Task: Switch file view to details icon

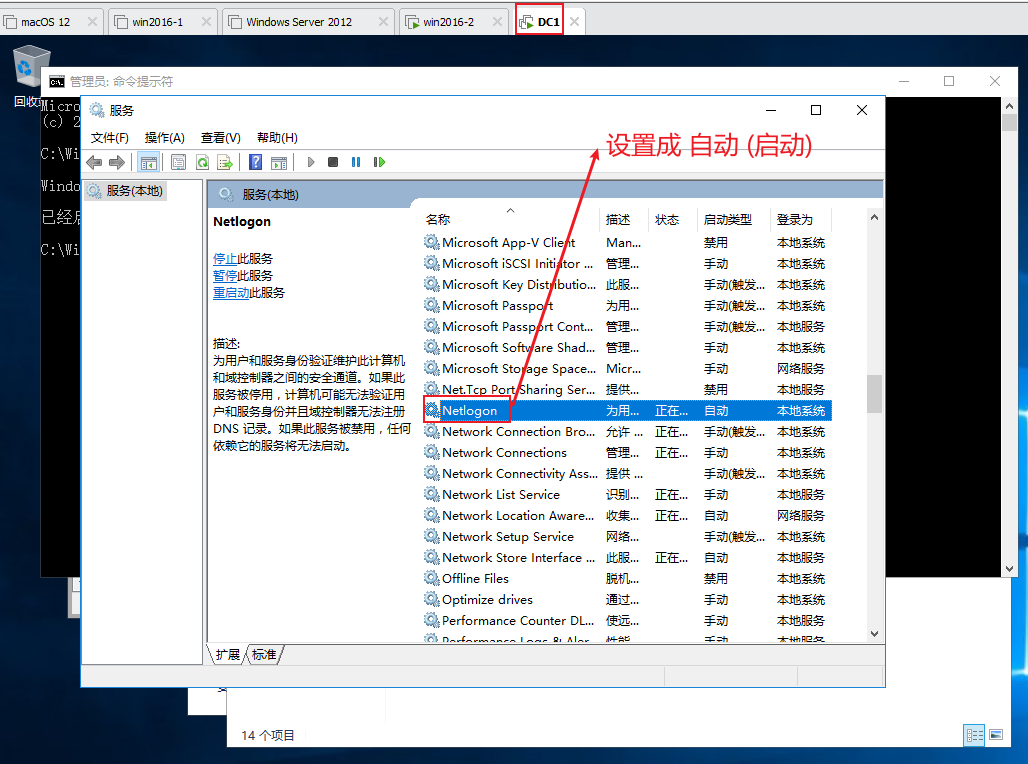Action: pyautogui.click(x=974, y=735)
